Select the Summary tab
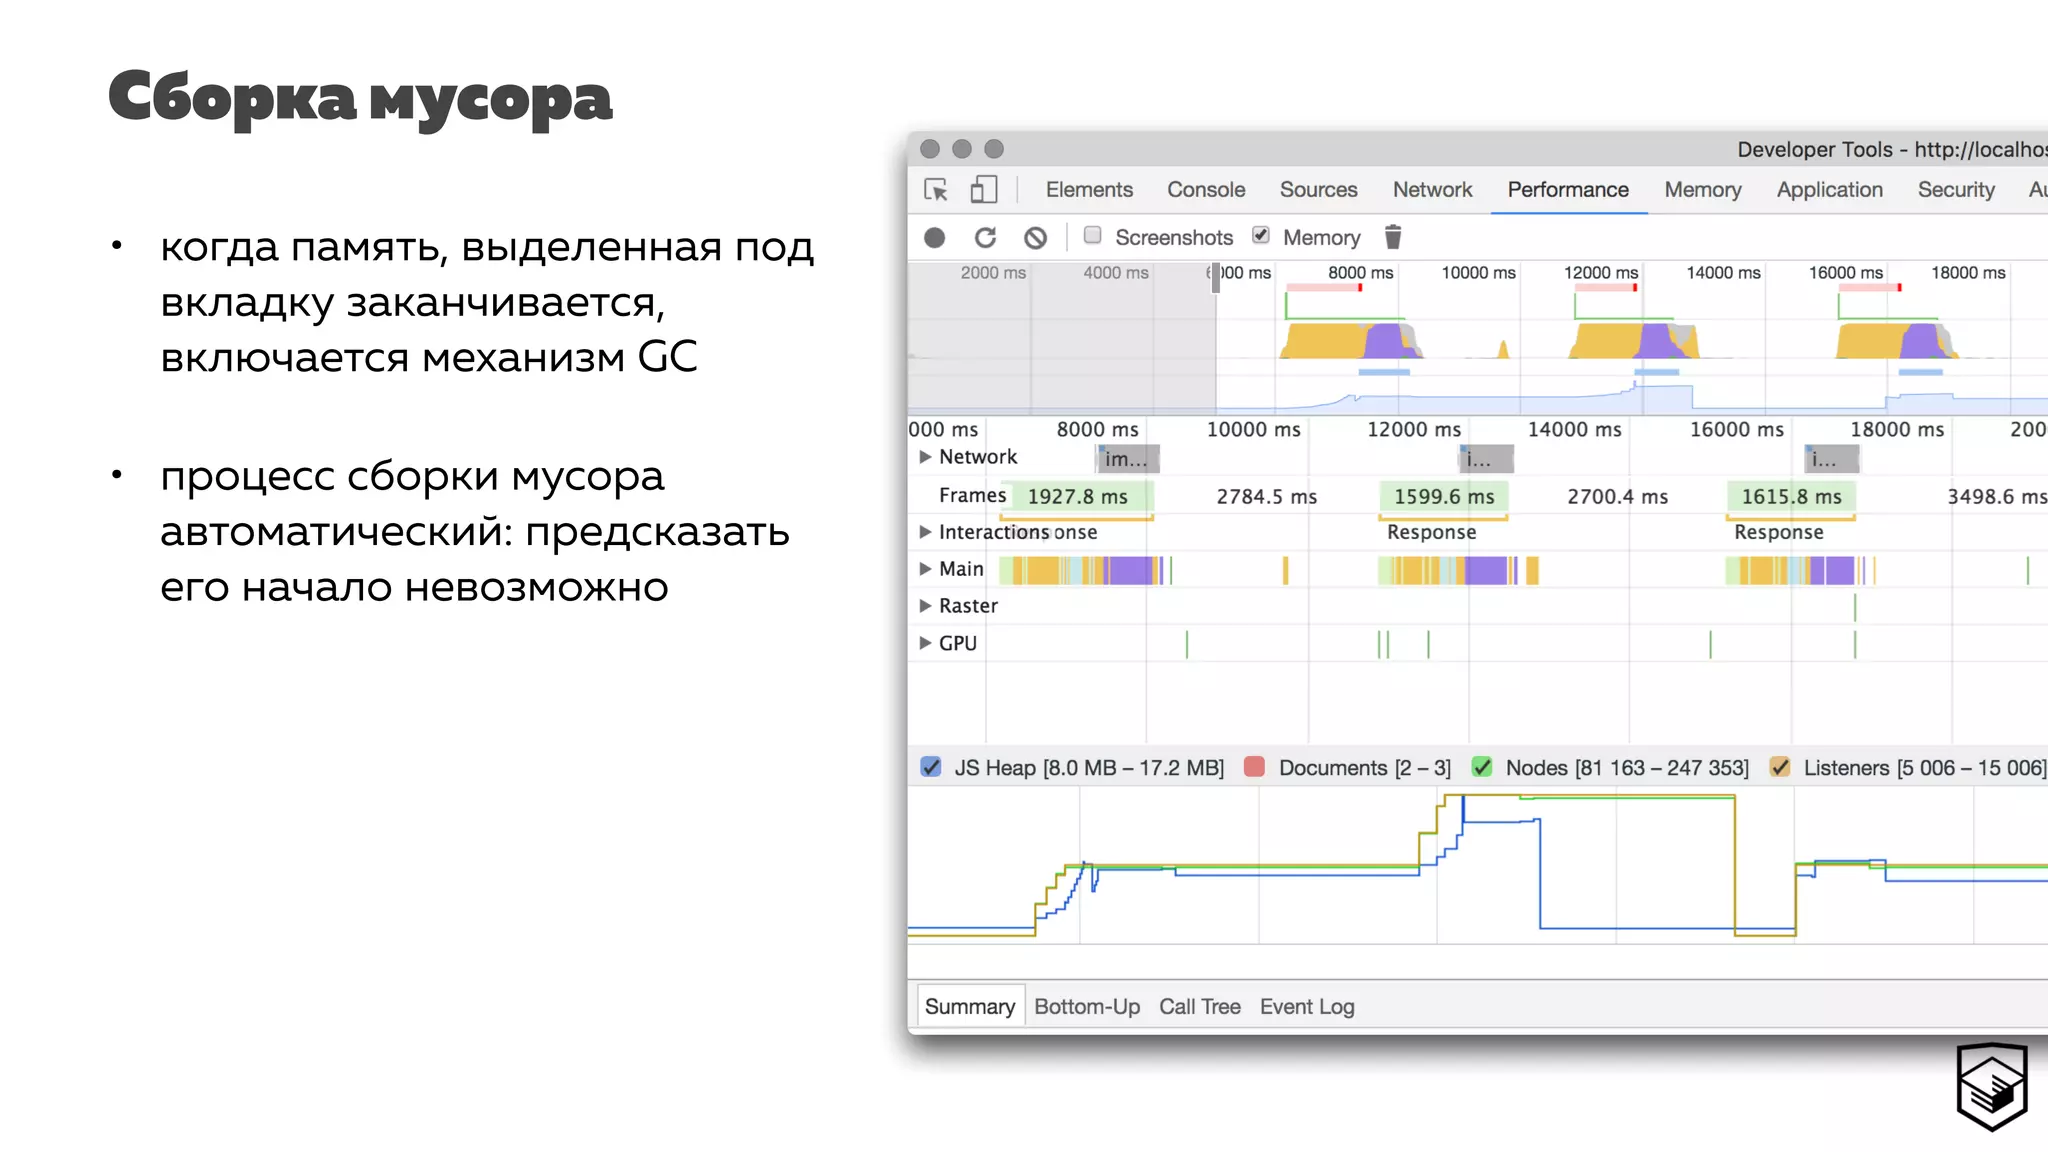 pos(970,1006)
